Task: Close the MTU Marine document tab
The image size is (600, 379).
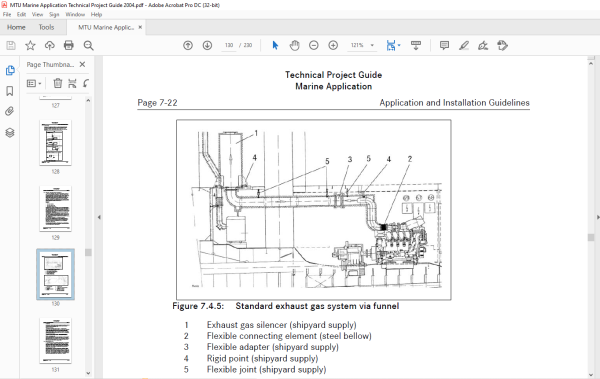Action: tap(140, 27)
